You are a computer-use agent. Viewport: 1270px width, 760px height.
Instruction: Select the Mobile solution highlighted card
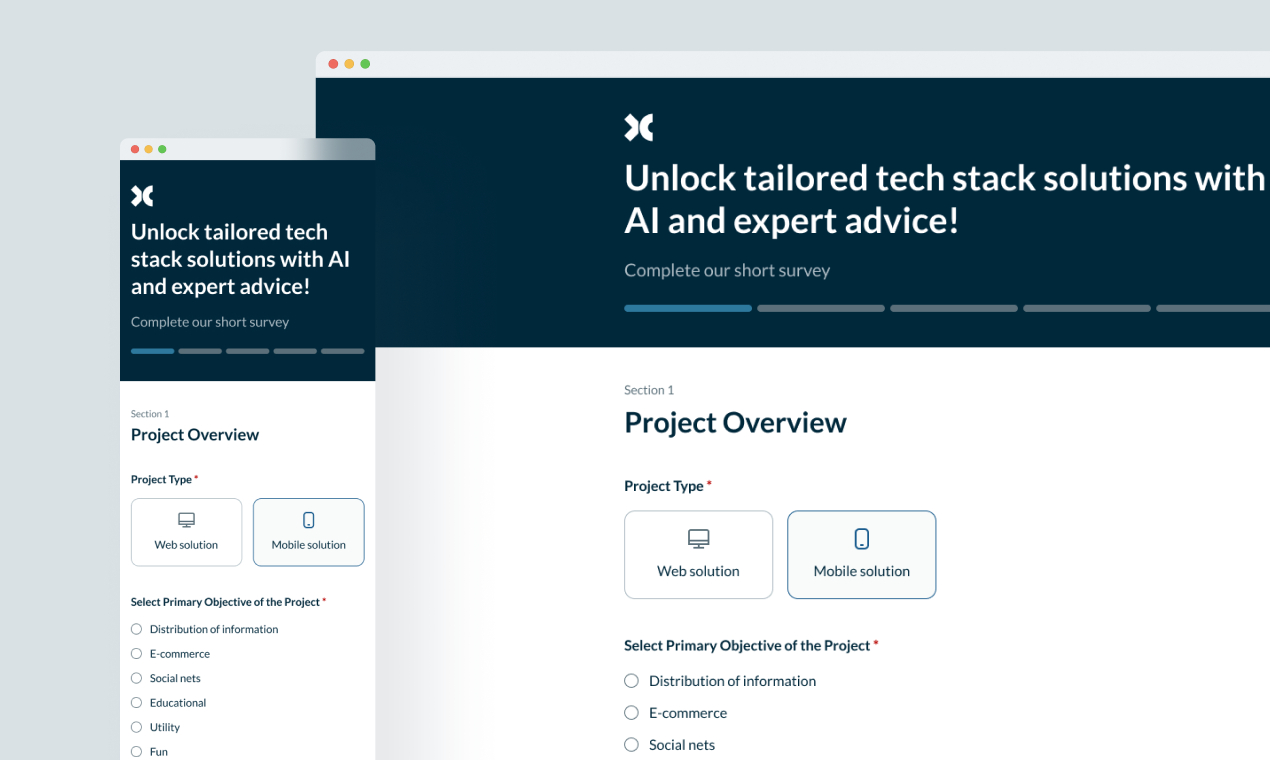coord(861,554)
